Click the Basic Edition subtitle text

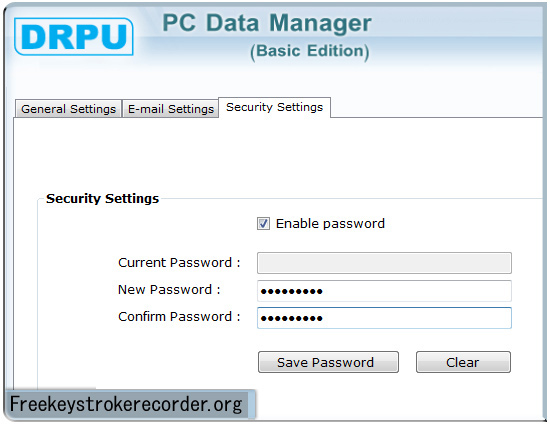click(x=310, y=51)
